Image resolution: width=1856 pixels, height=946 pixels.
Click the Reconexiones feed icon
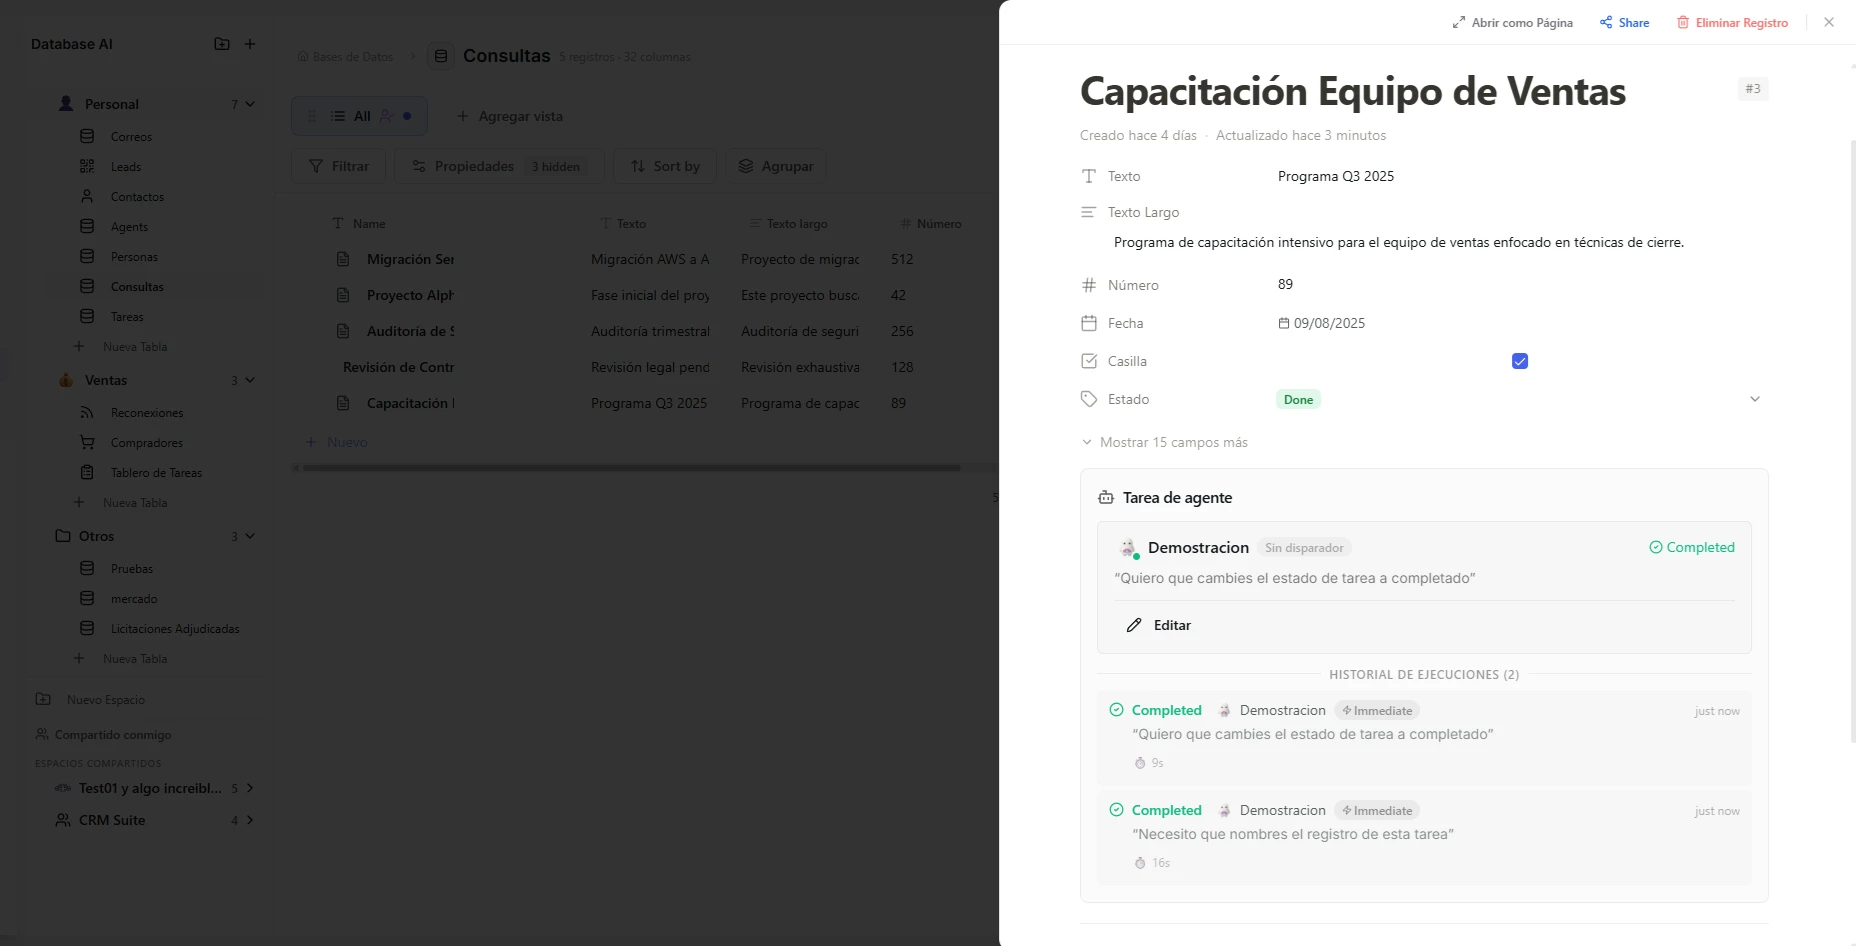(87, 412)
